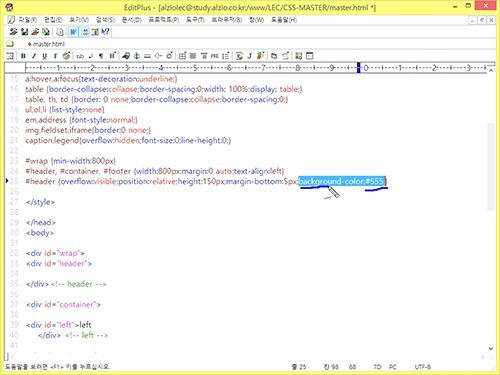The width and height of the screenshot is (500, 375).
Task: Insert a non-breaking space with the 'nb' icon
Action: click(80, 56)
